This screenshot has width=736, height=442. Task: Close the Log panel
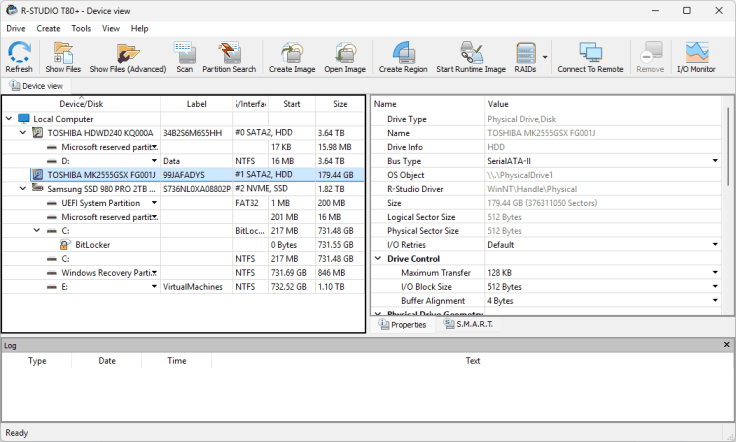[727, 345]
